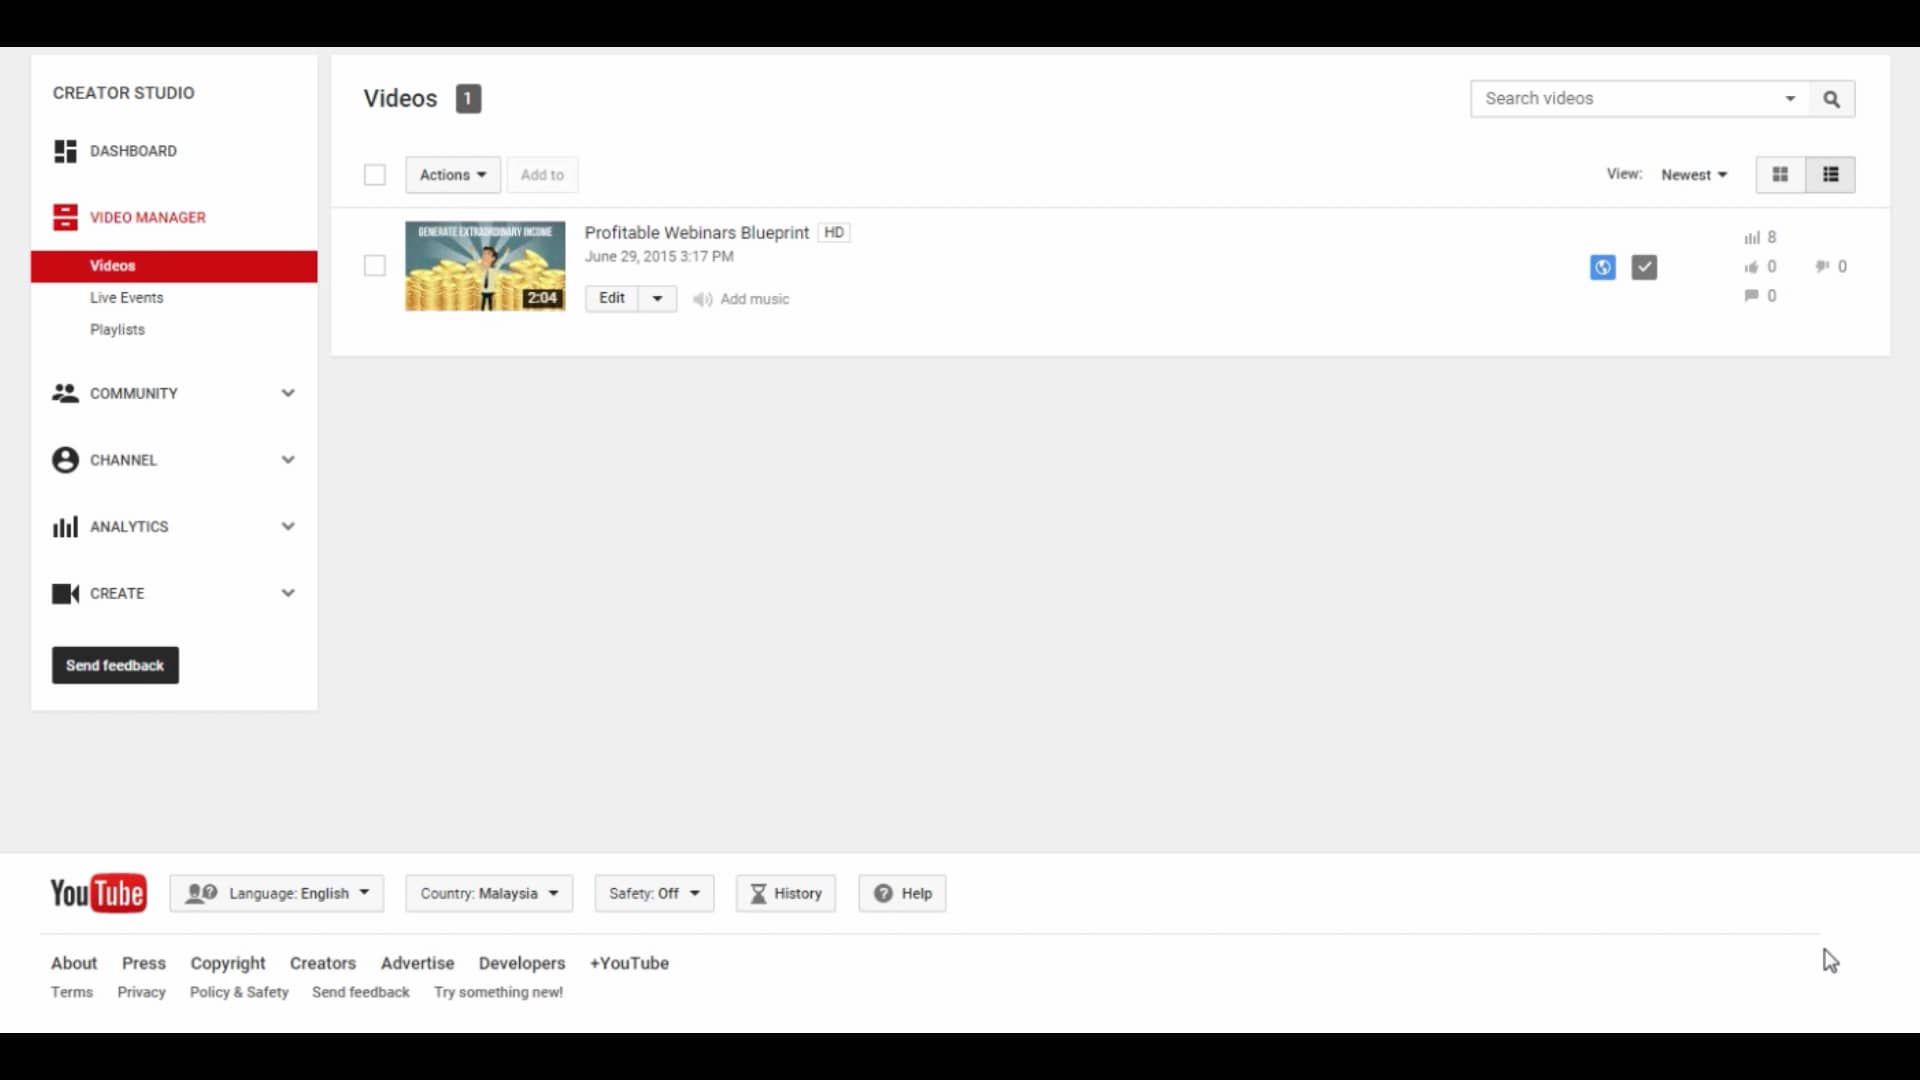Open the Dashboard from the sidebar
Screen dimensions: 1920x1080
click(x=65, y=151)
